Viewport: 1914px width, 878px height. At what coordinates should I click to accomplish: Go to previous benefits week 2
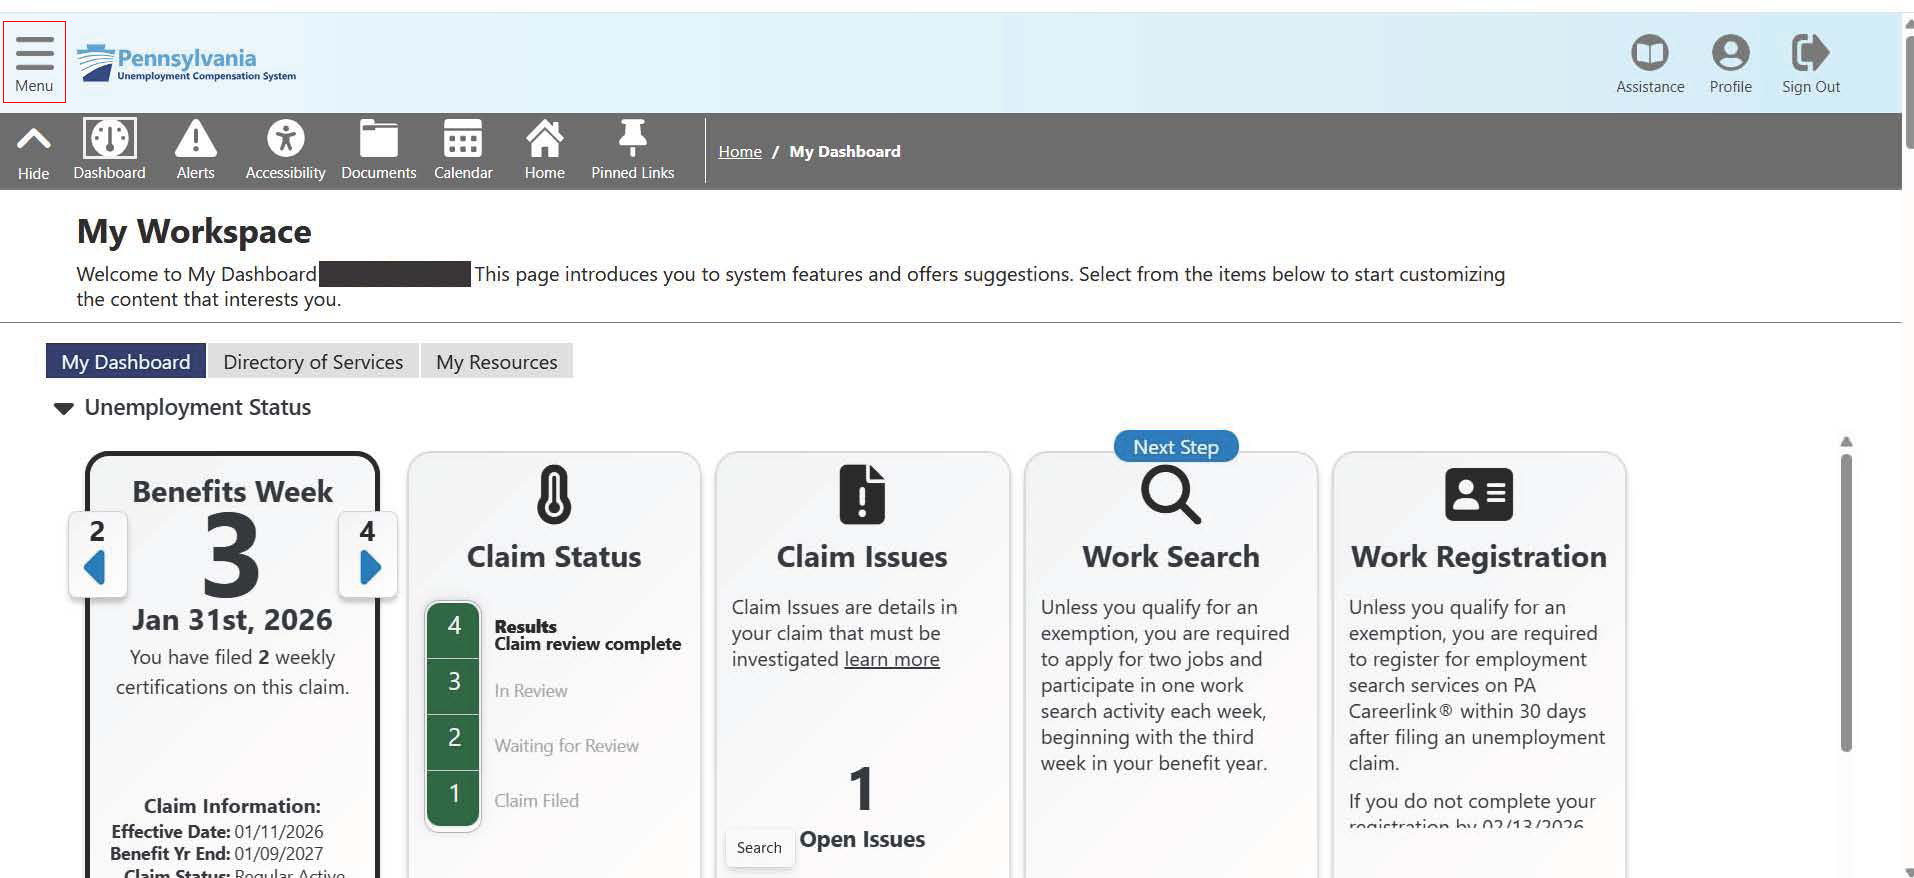point(96,555)
